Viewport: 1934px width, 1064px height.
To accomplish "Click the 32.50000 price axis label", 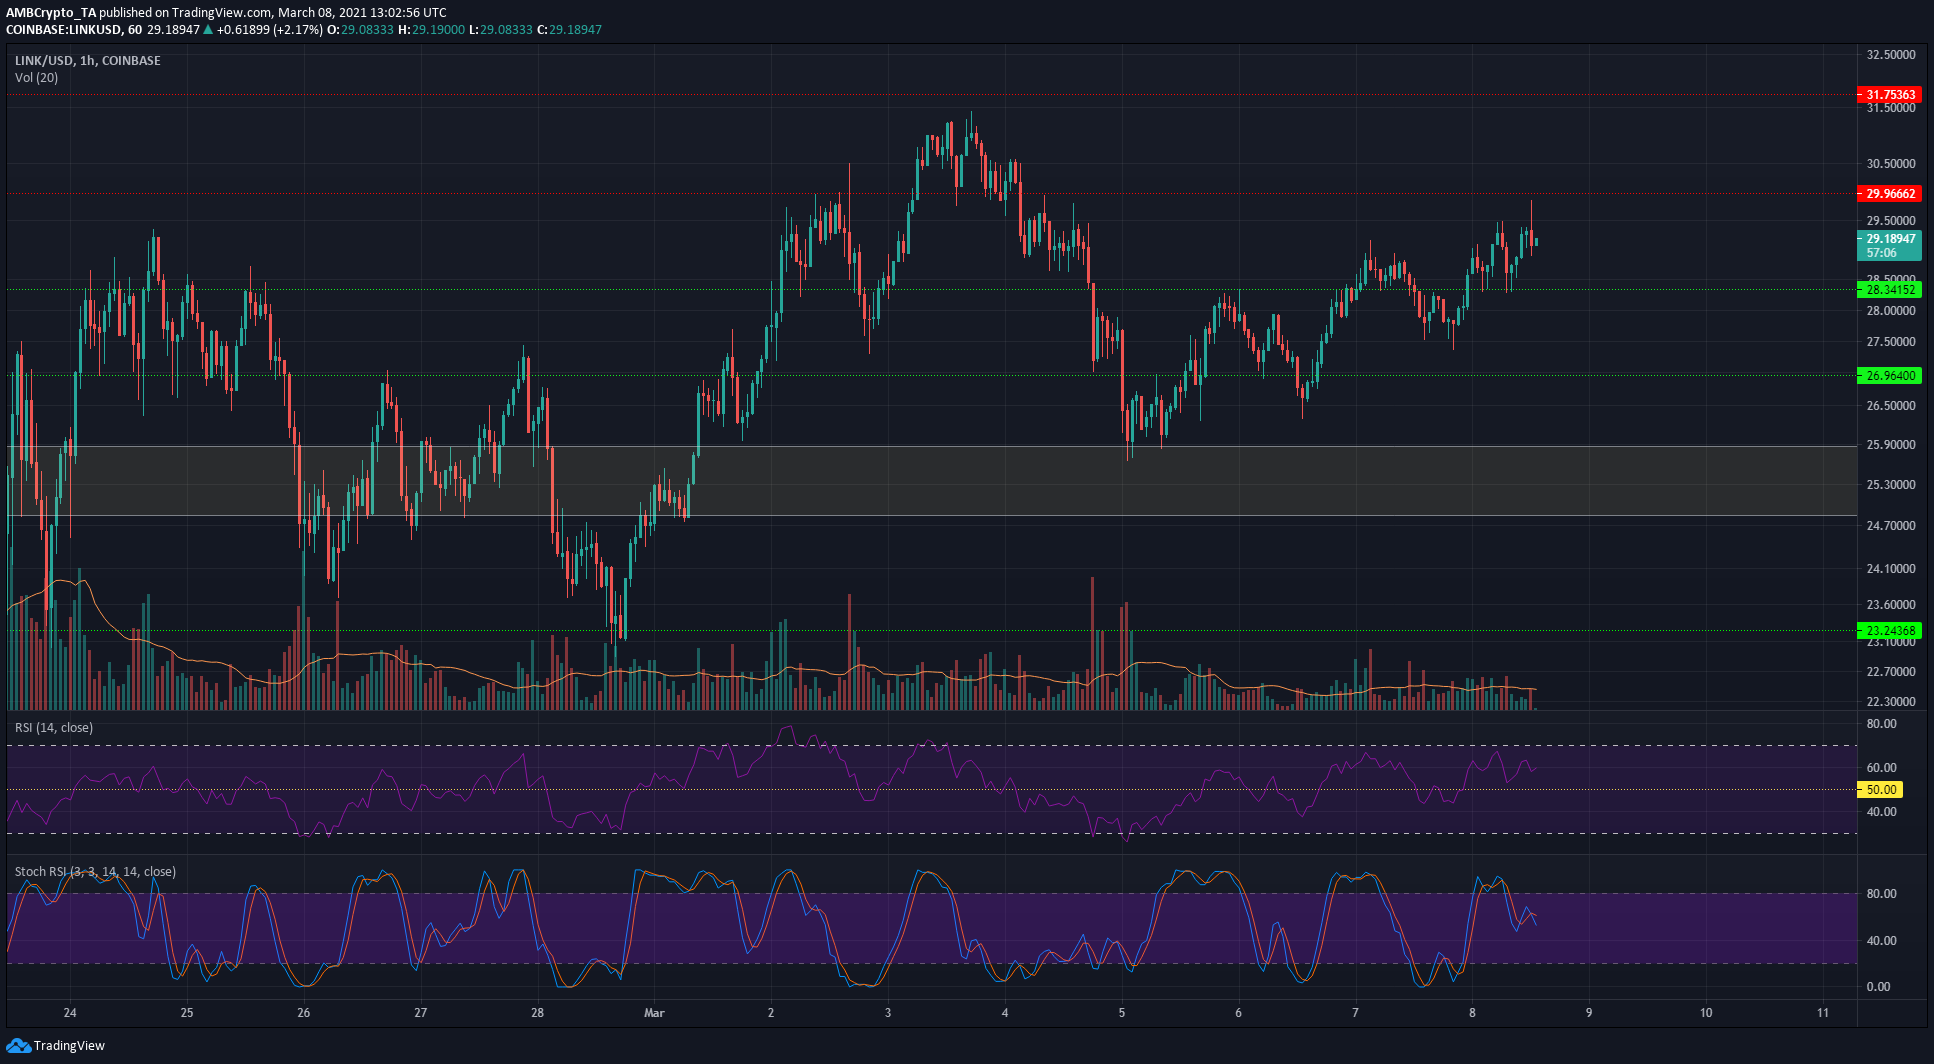I will tap(1891, 55).
